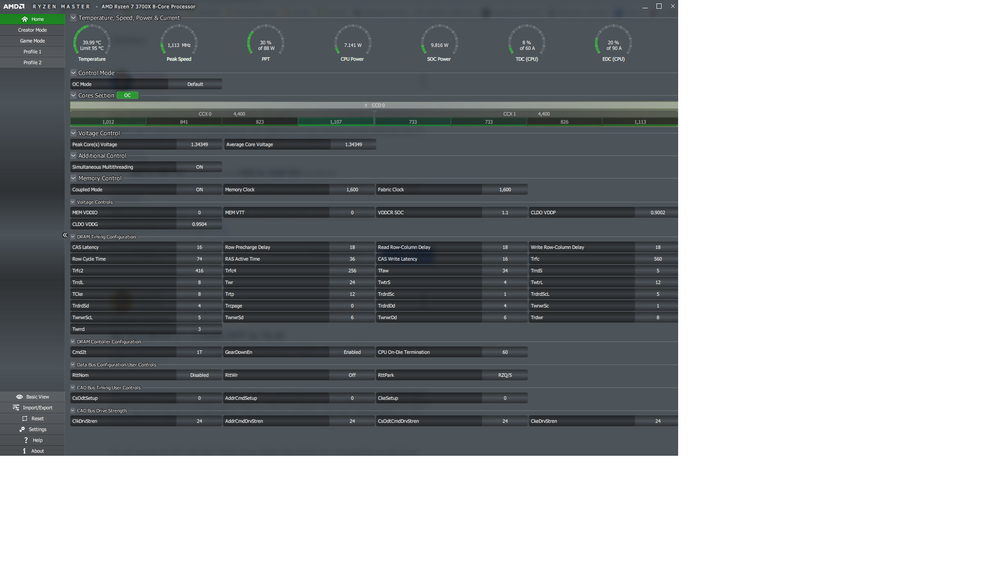The image size is (999, 562).
Task: Select core bar showing 826
Action: [564, 122]
